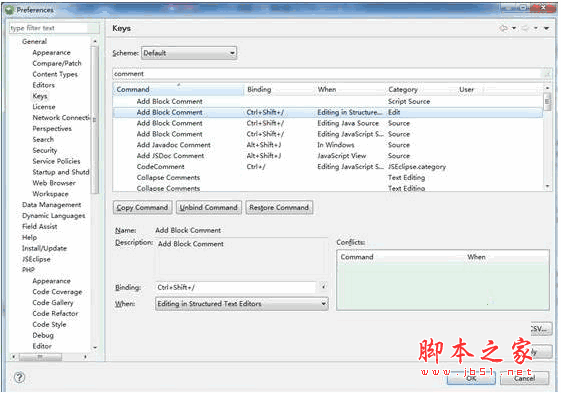Select the Add JSDoc Comment row

click(328, 156)
